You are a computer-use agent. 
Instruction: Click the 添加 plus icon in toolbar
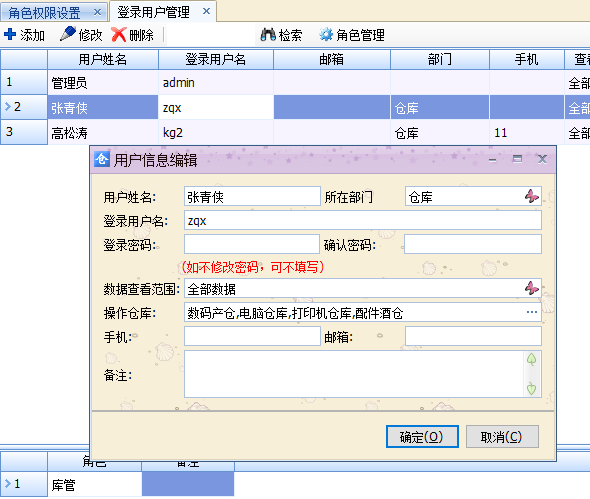point(10,34)
